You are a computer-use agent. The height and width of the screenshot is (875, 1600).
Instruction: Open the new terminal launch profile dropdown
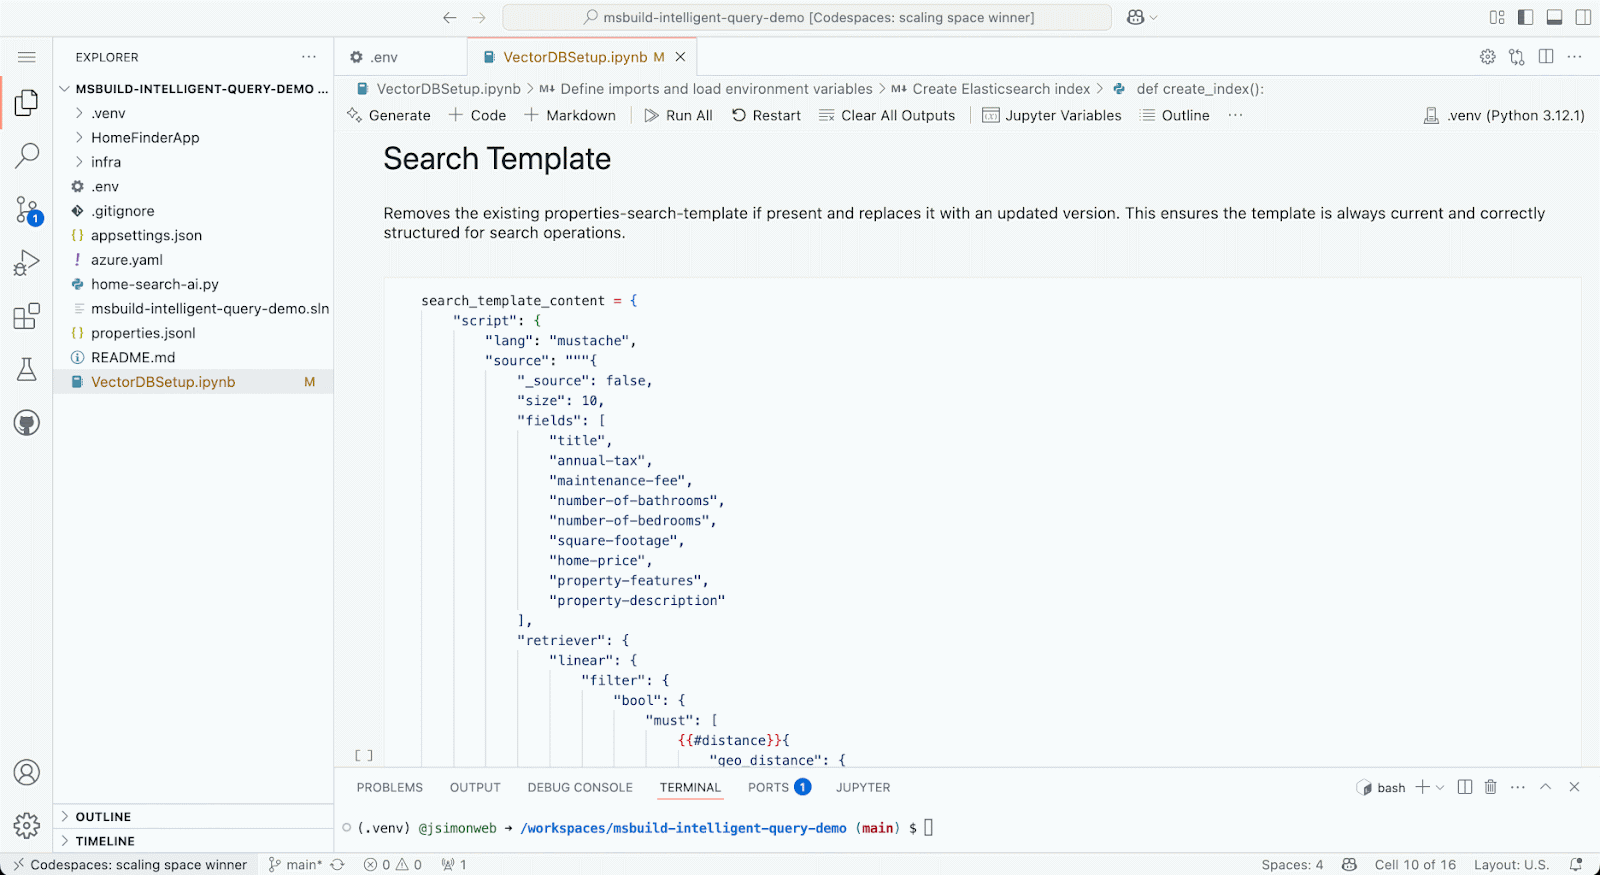[1440, 787]
